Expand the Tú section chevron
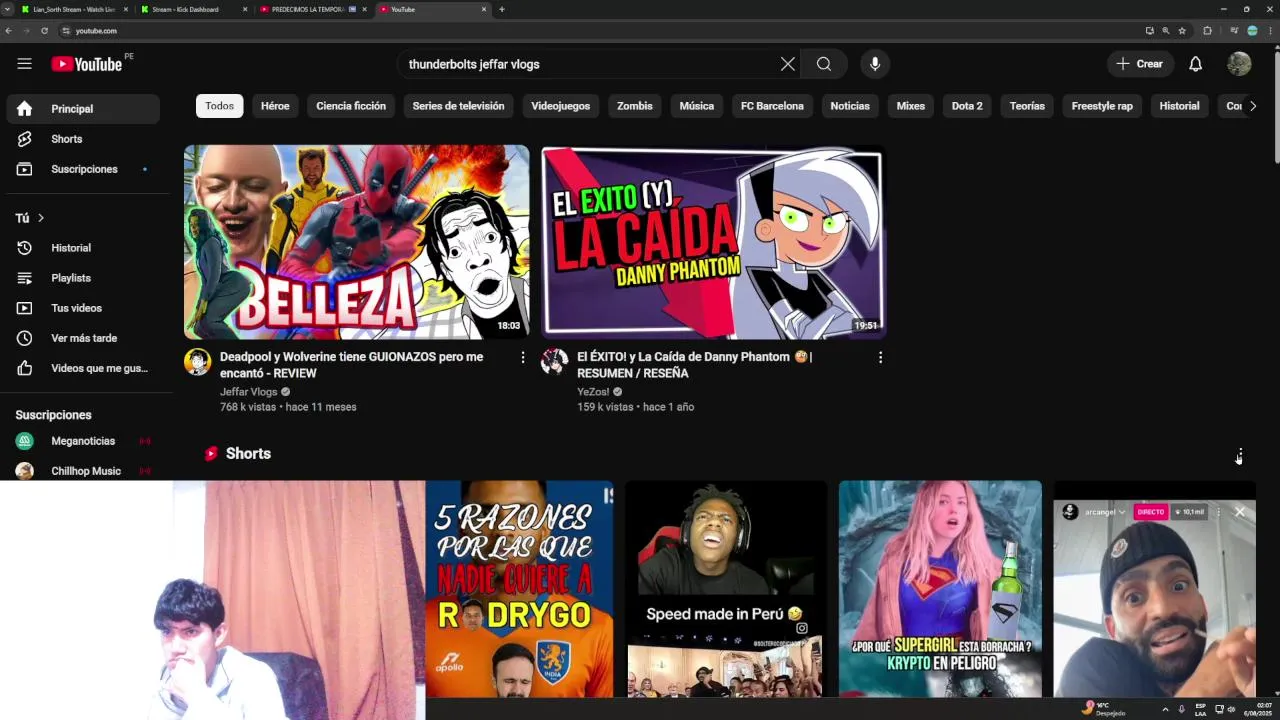Screen dimensions: 1280x720 pos(41,218)
